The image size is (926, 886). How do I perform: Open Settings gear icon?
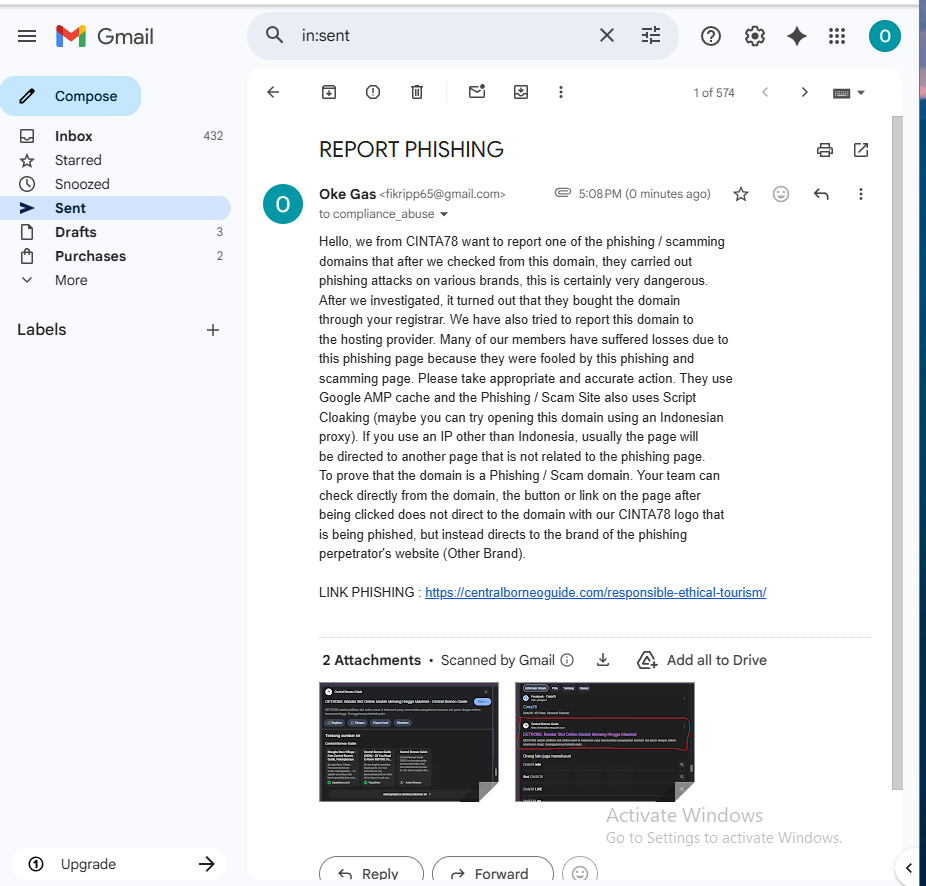click(754, 37)
